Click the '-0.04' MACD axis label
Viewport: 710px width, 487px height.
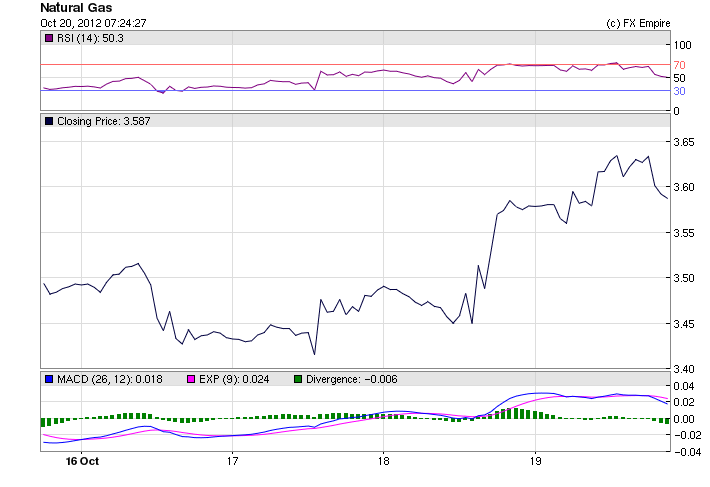(687, 452)
